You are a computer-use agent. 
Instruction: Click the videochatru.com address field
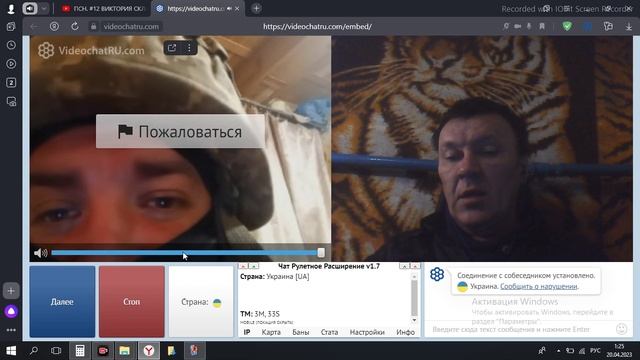[131, 27]
